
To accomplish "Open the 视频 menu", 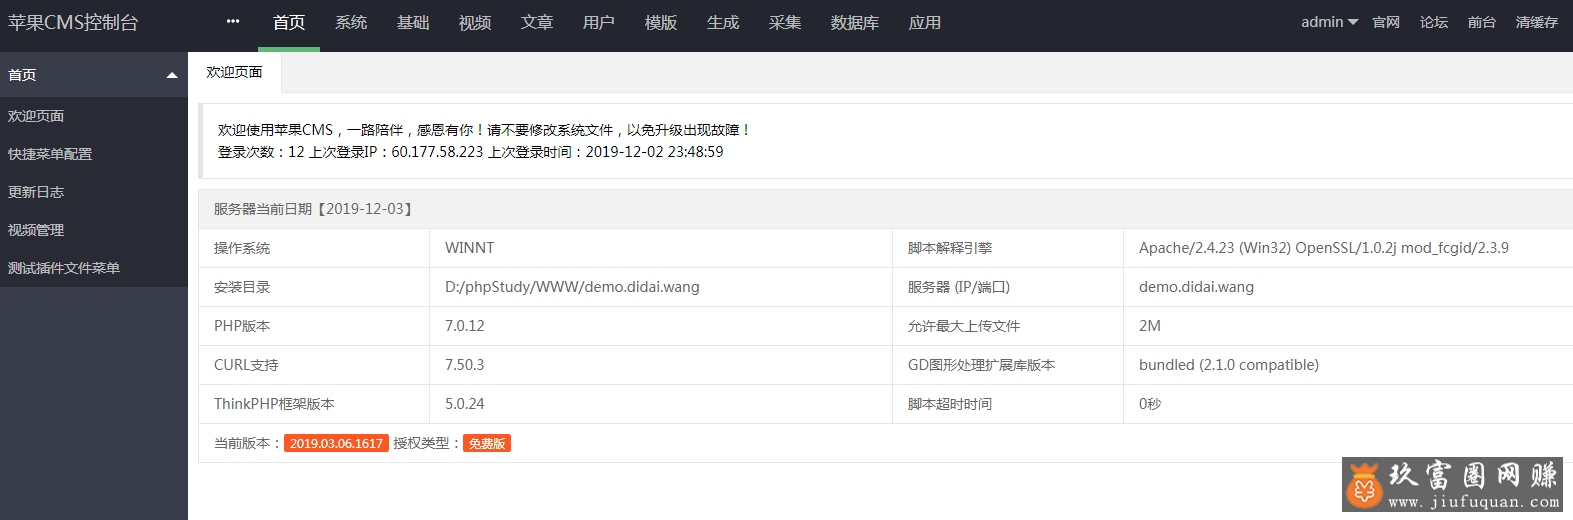I will [475, 22].
